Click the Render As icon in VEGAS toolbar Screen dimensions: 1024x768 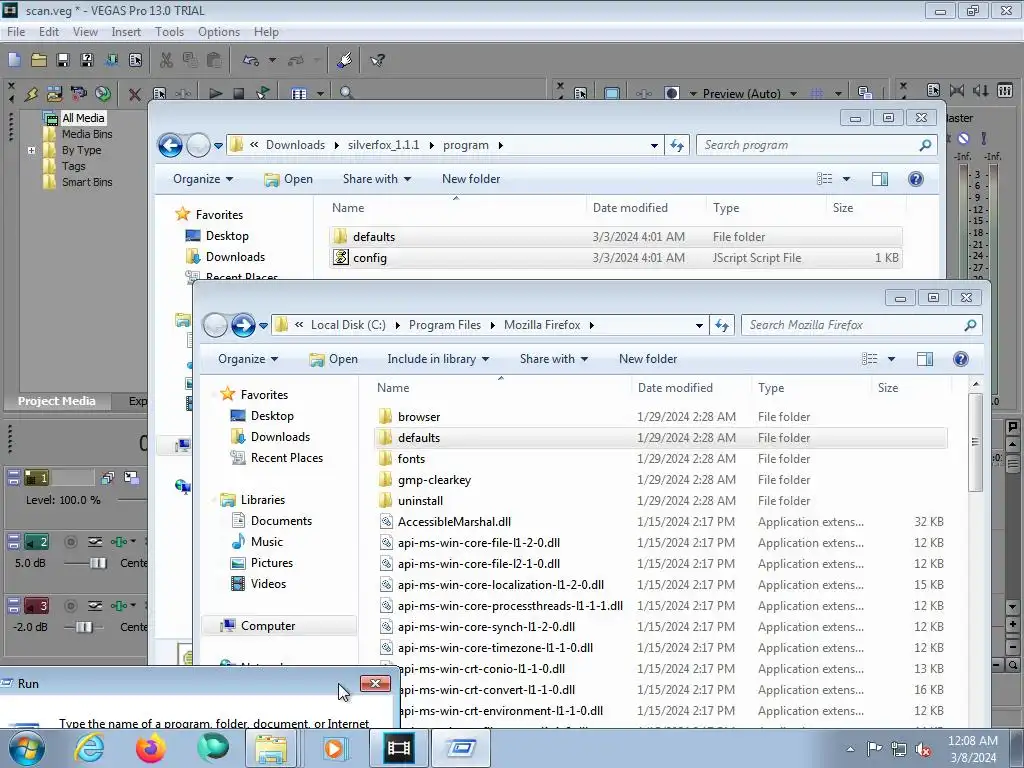click(111, 60)
